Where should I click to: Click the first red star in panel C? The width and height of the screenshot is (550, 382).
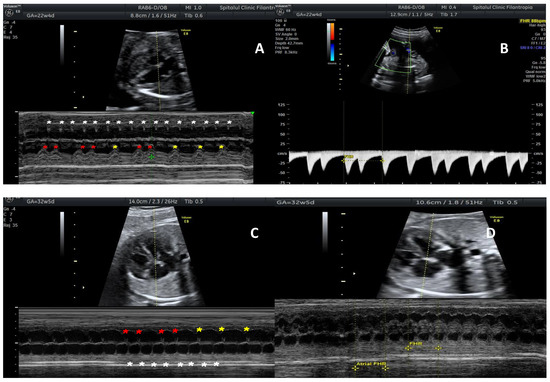pyautogui.click(x=126, y=331)
